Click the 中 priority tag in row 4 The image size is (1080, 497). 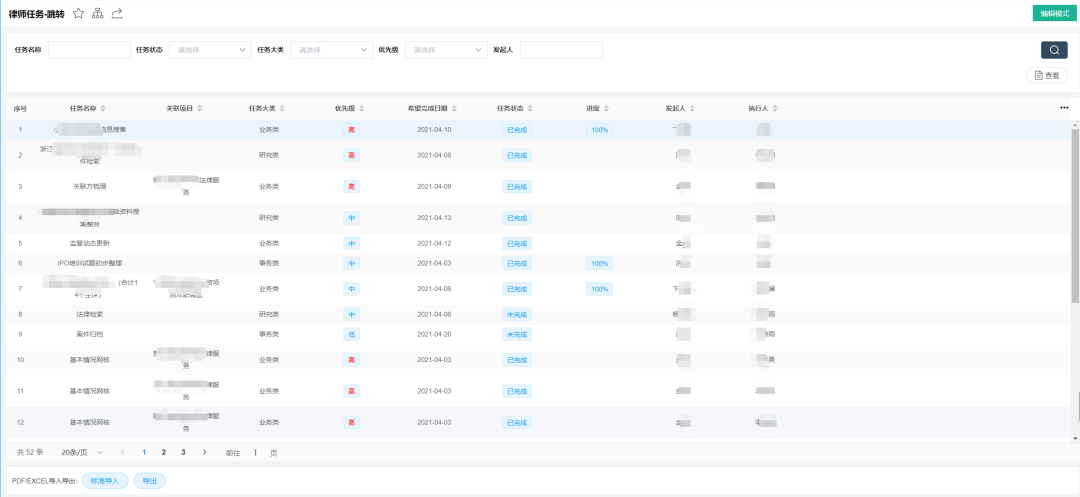pyautogui.click(x=351, y=218)
